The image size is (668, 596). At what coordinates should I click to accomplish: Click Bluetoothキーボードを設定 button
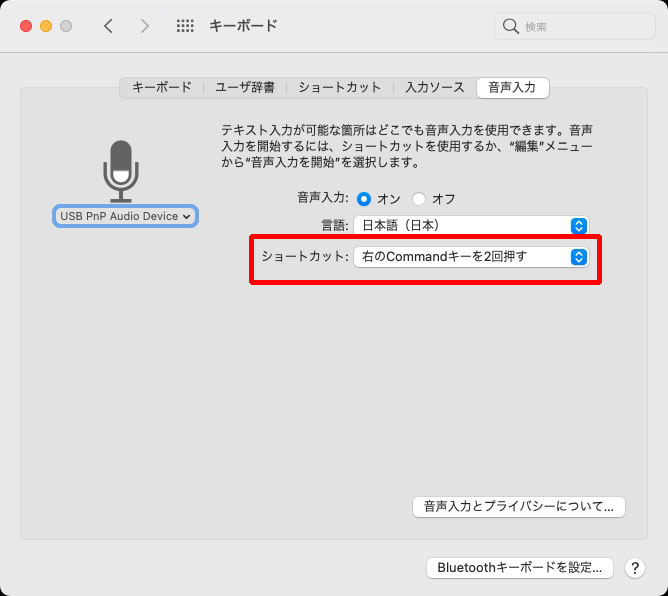click(519, 568)
